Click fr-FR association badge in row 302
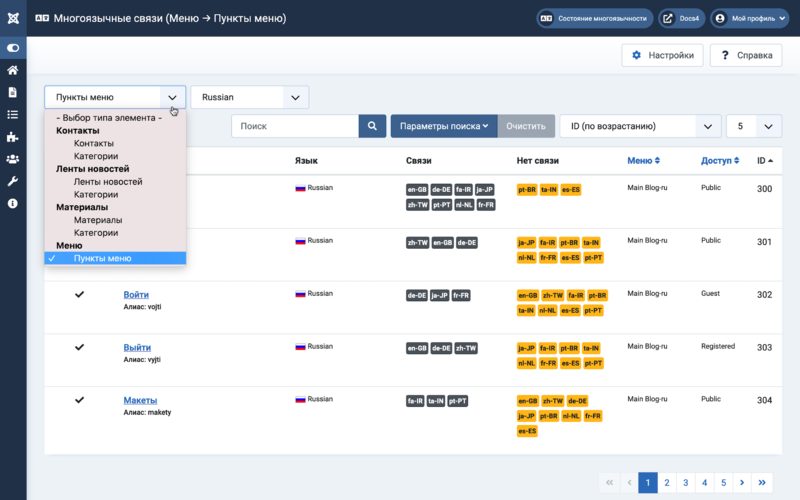Viewport: 800px width, 500px height. (x=461, y=295)
